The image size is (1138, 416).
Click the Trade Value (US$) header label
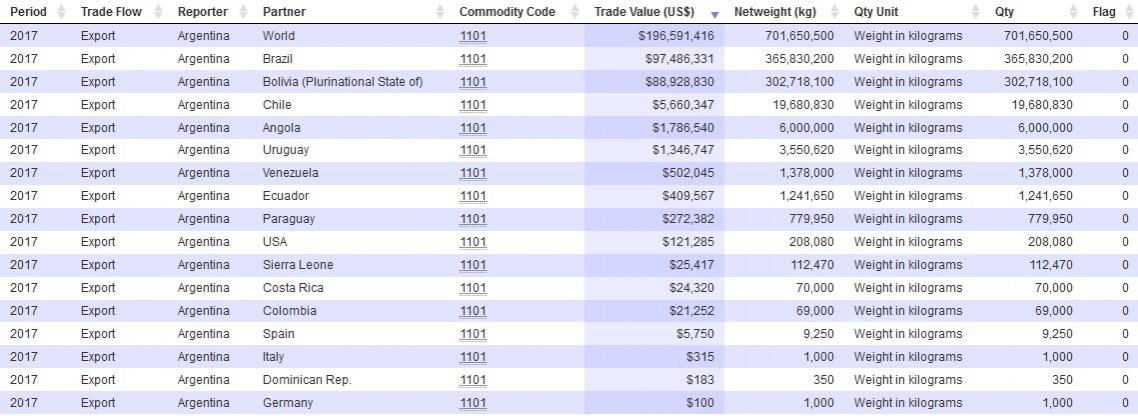(x=643, y=12)
